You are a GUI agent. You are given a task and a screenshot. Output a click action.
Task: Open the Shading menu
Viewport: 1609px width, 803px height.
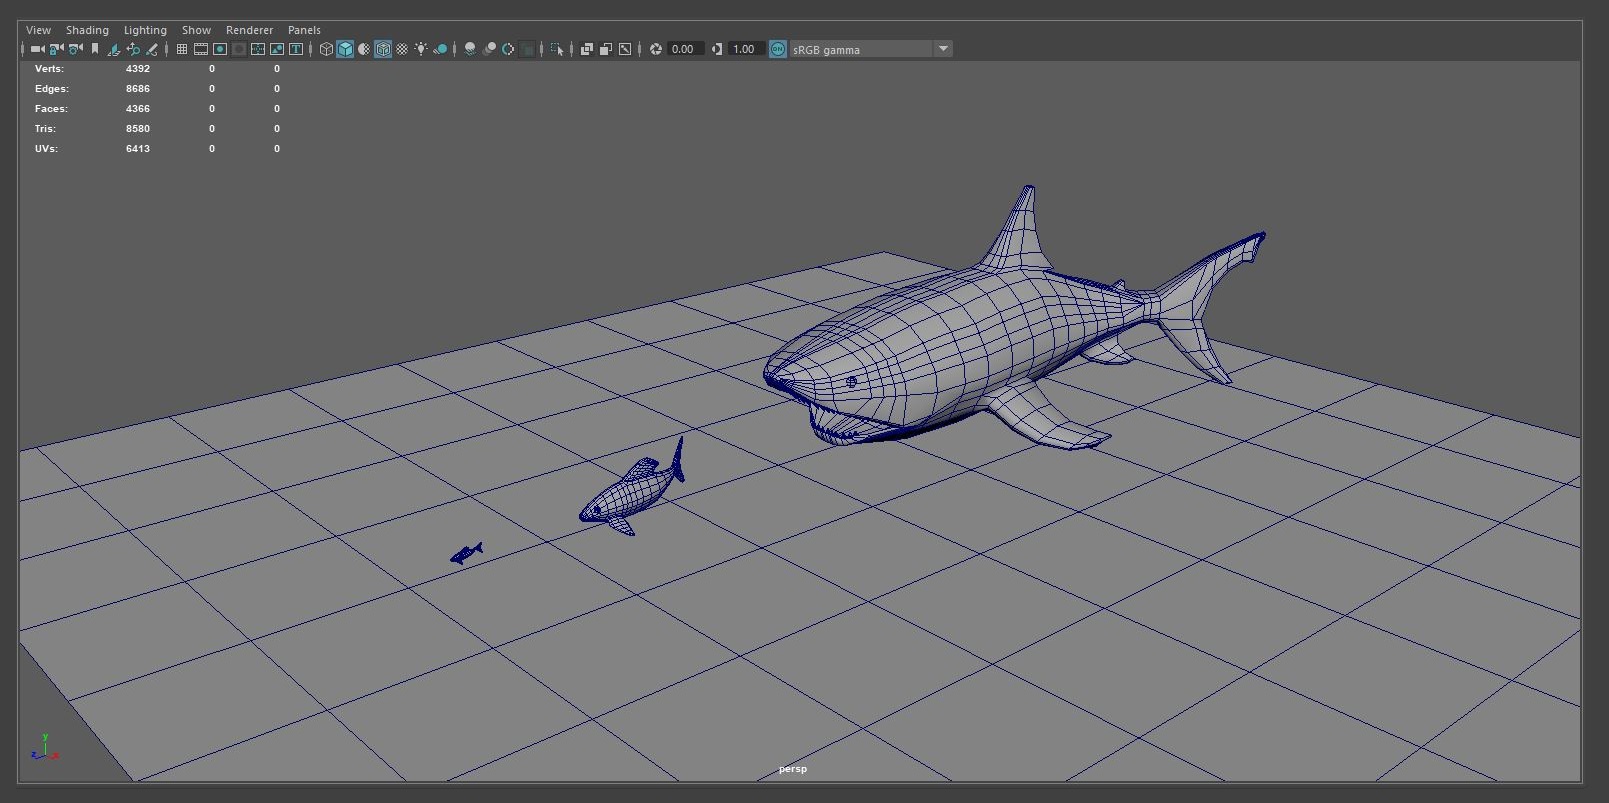[87, 30]
